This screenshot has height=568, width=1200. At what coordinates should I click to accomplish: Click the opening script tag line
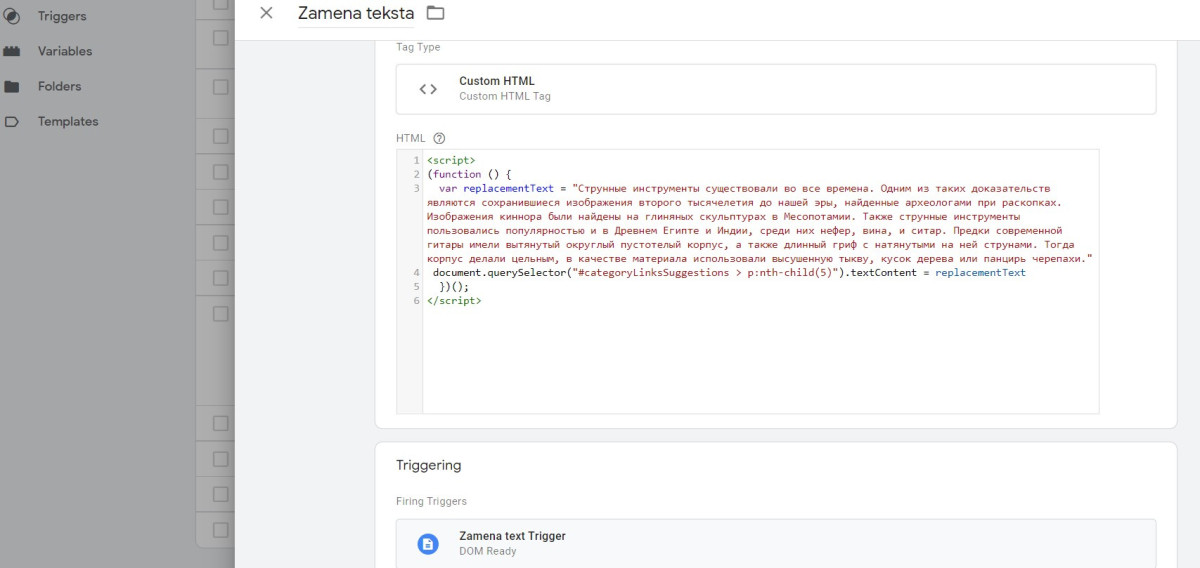tap(451, 160)
